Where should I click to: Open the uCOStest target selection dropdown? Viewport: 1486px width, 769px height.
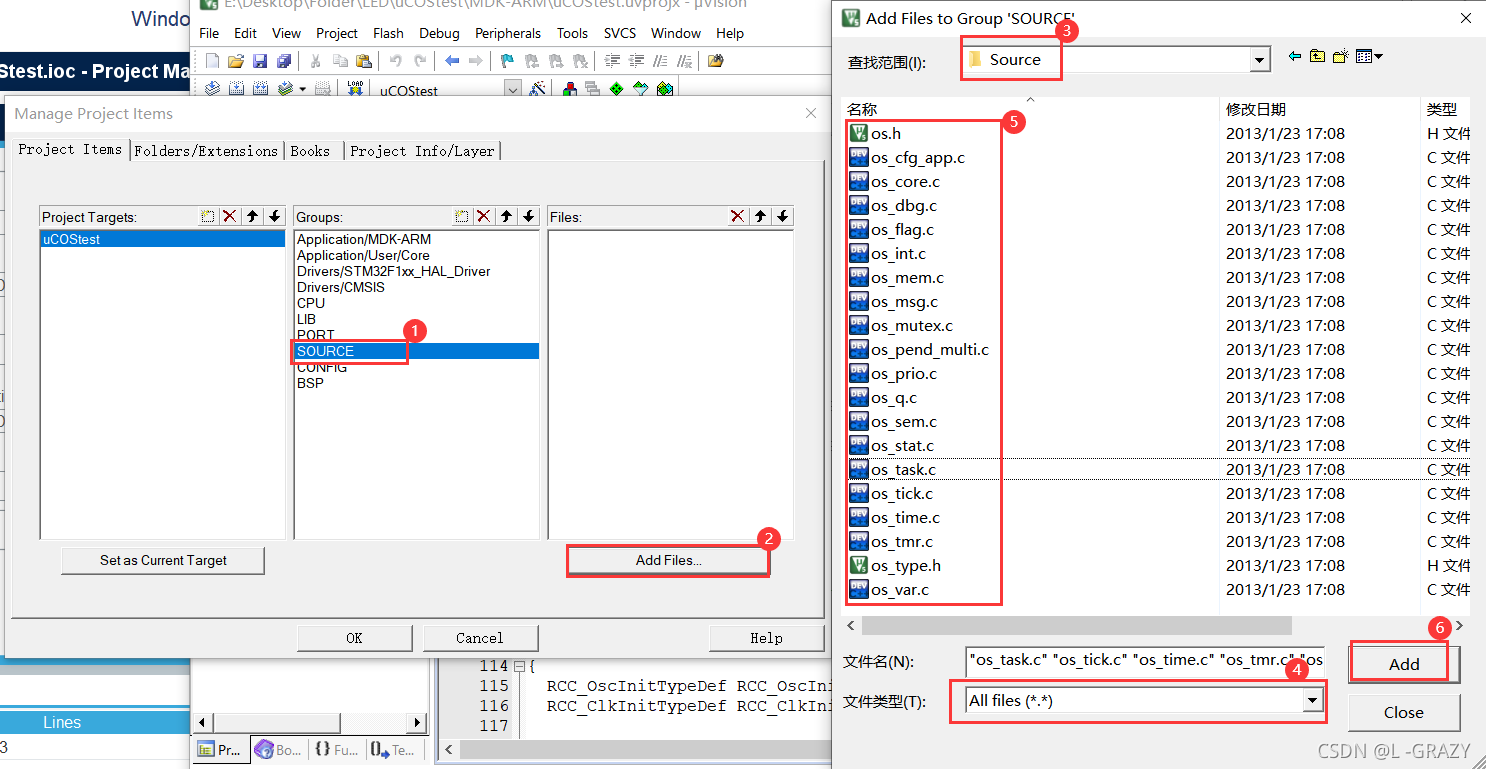pos(512,90)
